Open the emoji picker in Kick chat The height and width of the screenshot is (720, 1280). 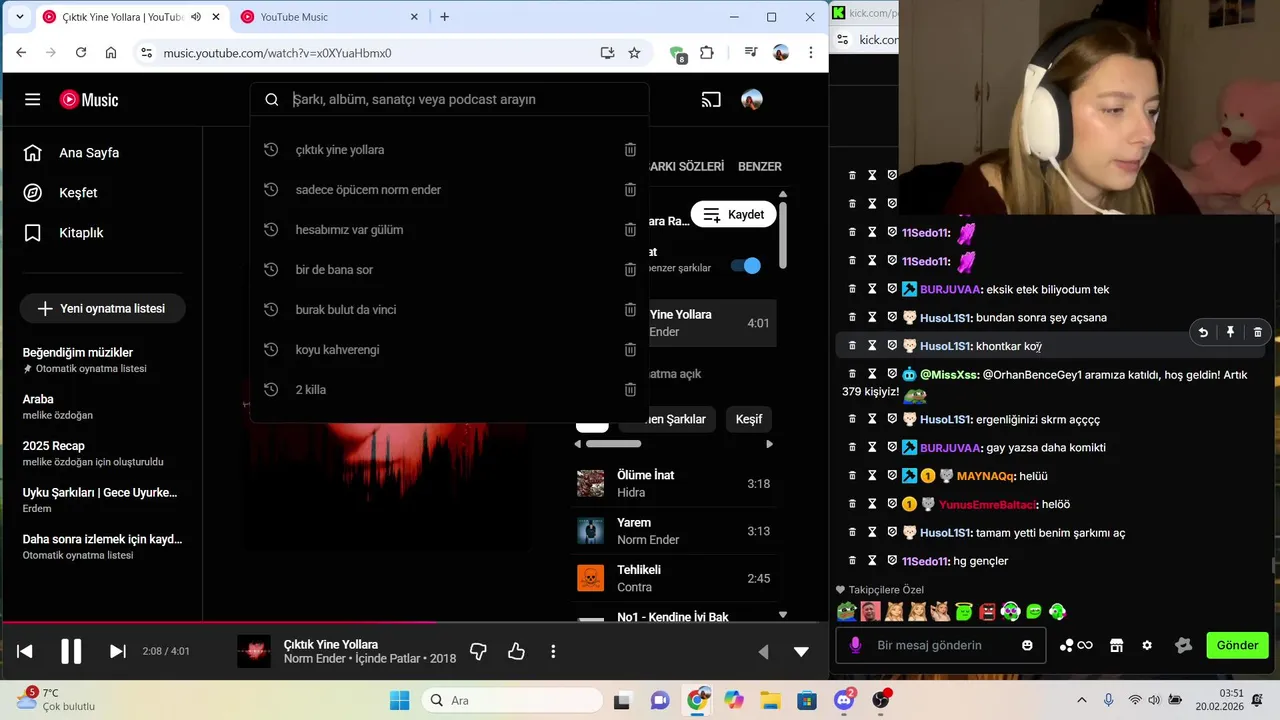click(1027, 646)
